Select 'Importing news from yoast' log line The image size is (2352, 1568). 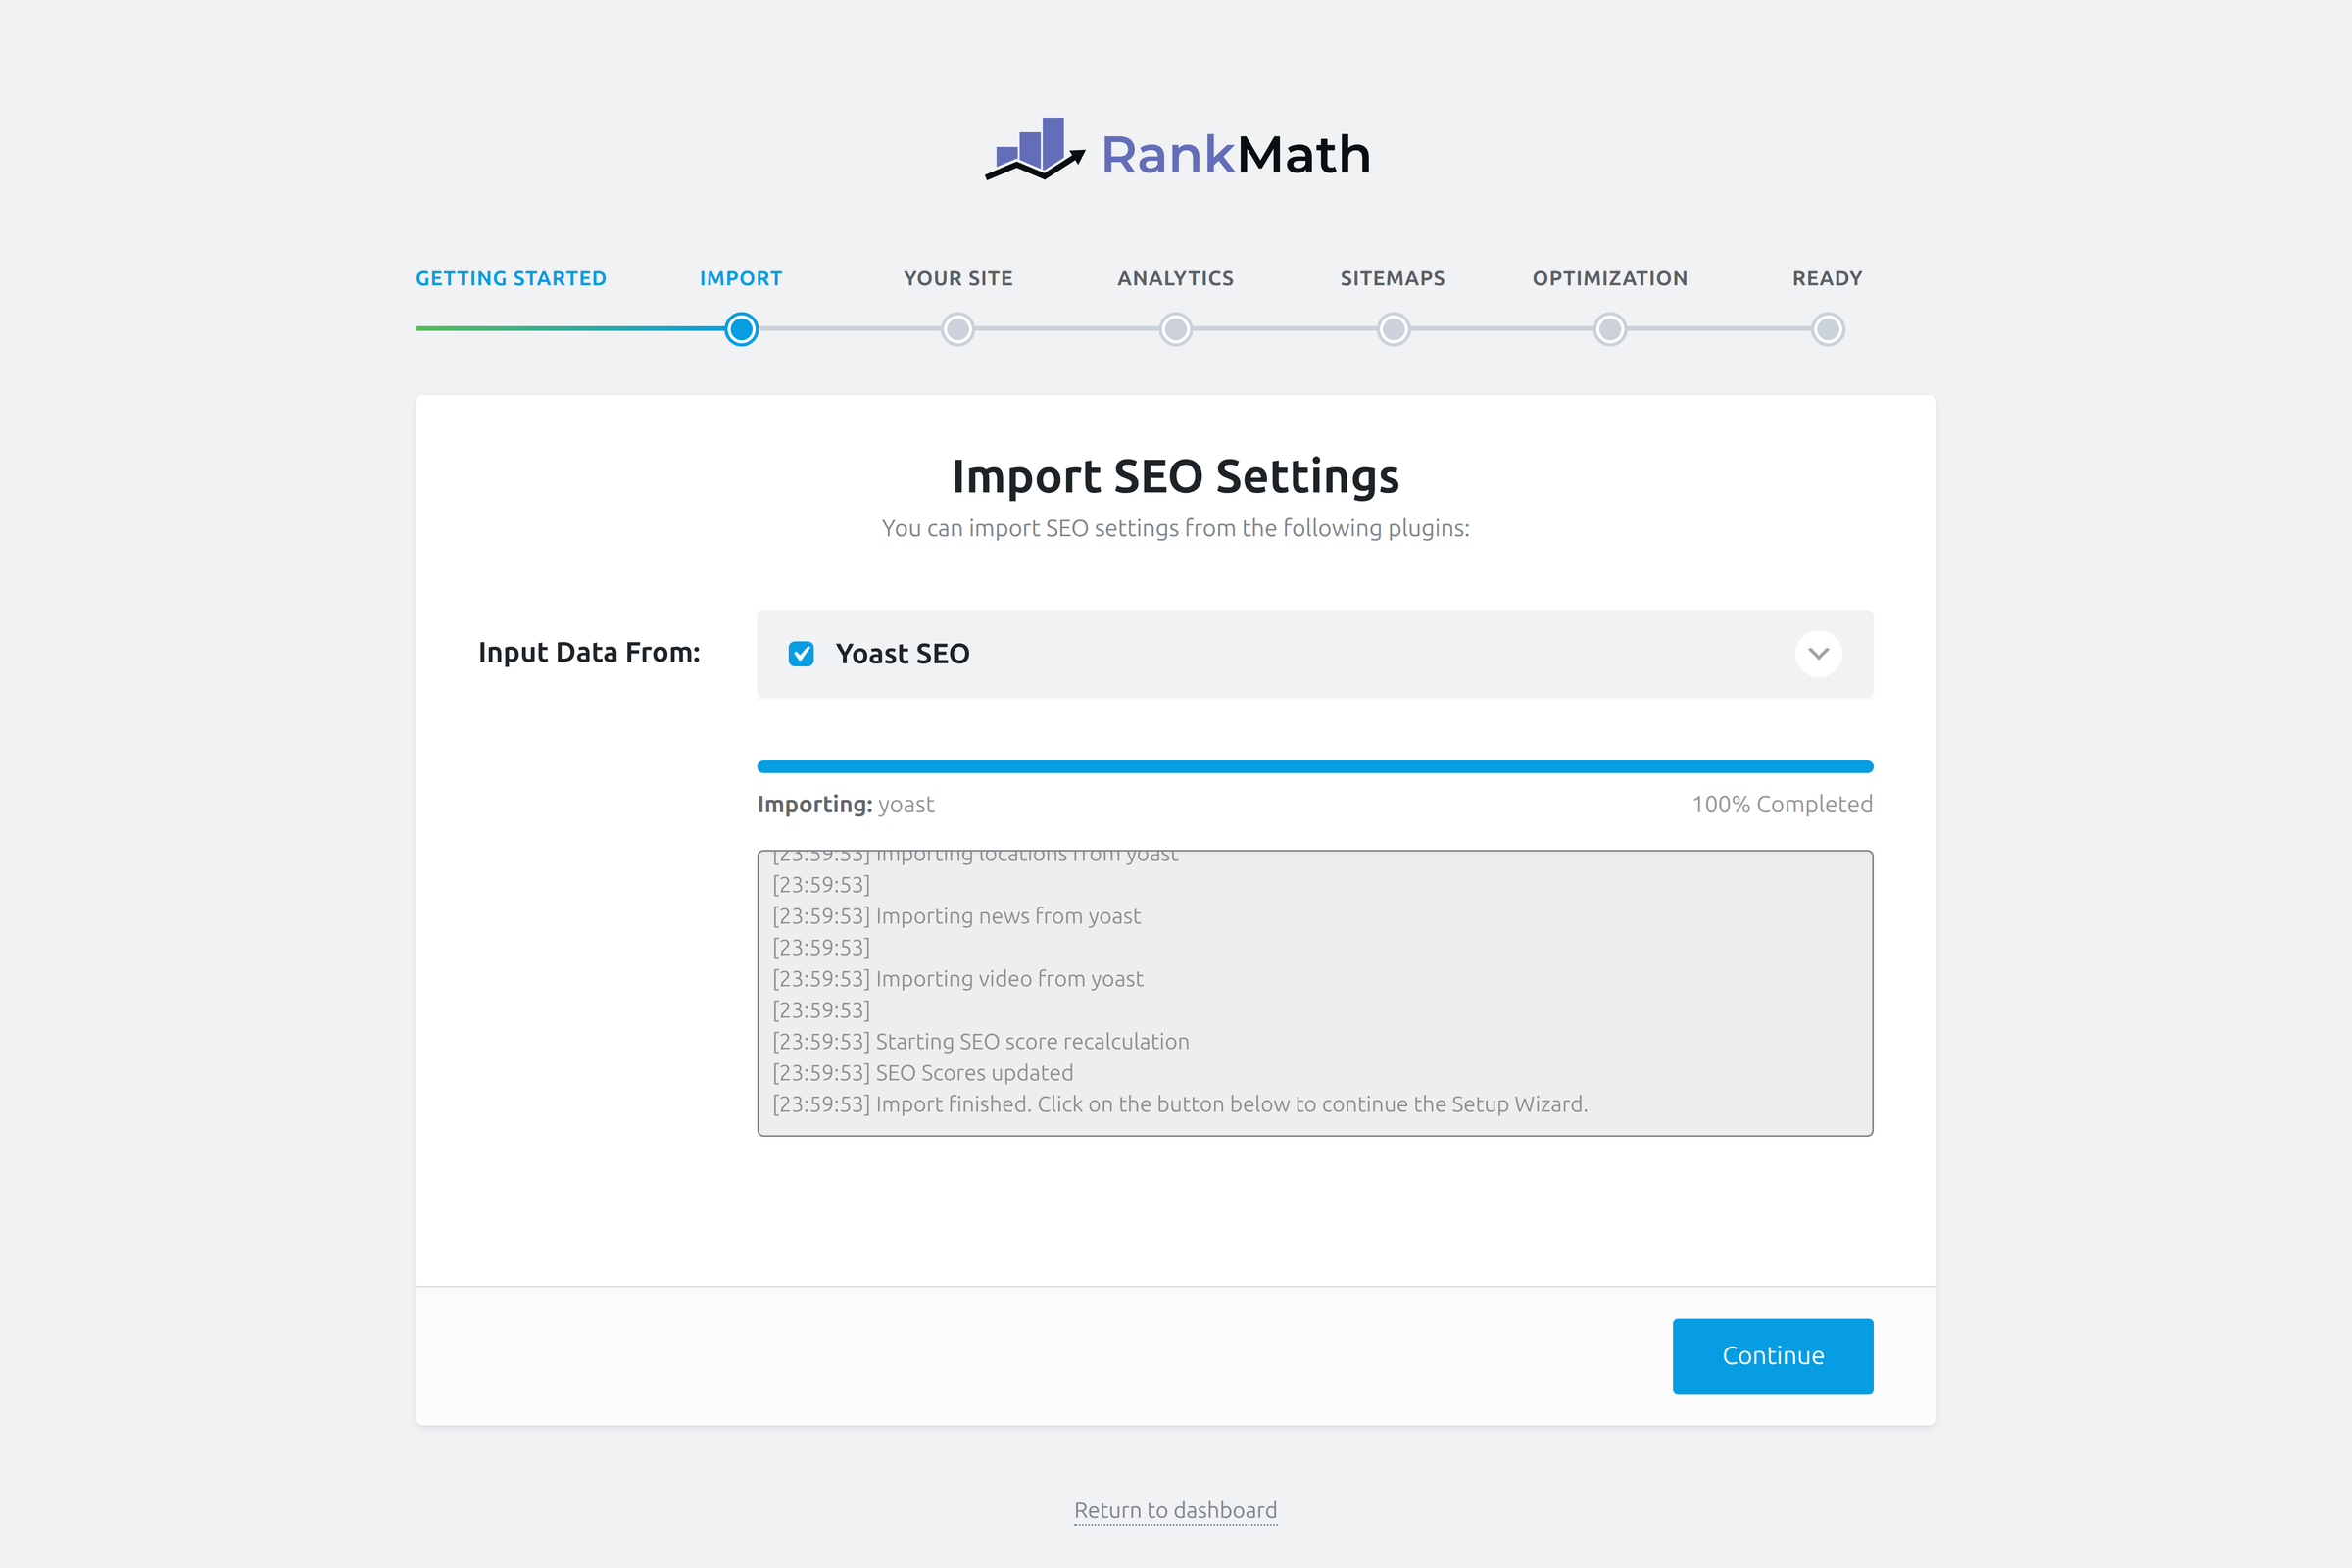coord(956,916)
